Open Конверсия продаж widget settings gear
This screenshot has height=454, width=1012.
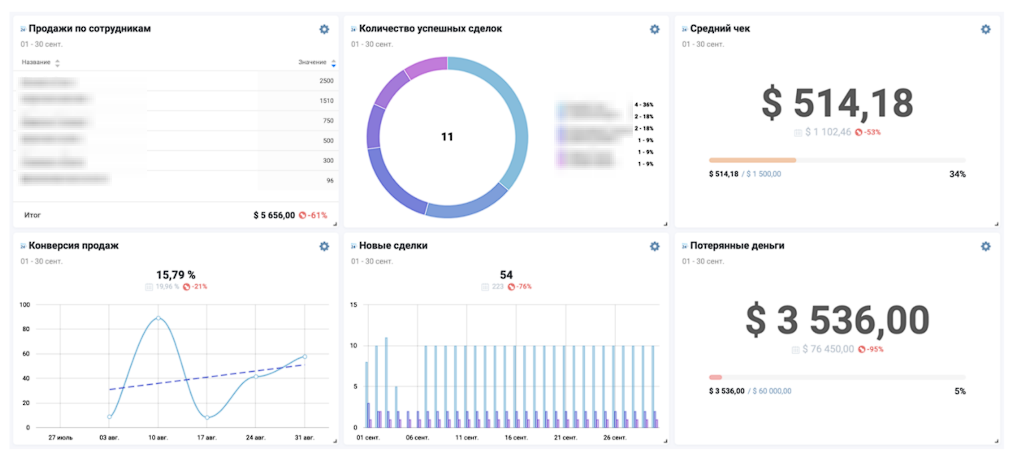[324, 246]
